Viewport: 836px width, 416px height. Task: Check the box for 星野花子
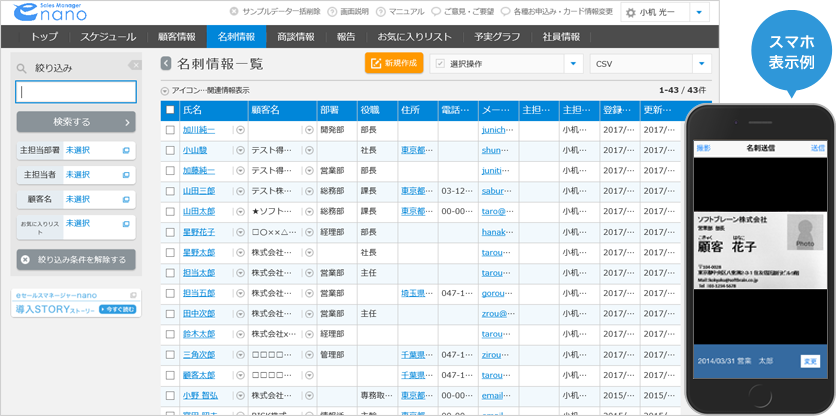click(x=170, y=232)
